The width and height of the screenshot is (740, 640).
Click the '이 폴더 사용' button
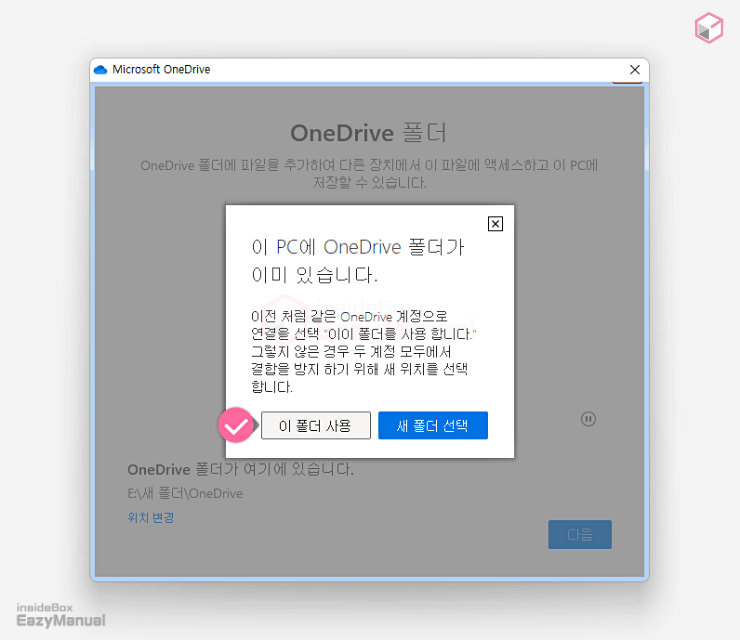click(x=316, y=425)
